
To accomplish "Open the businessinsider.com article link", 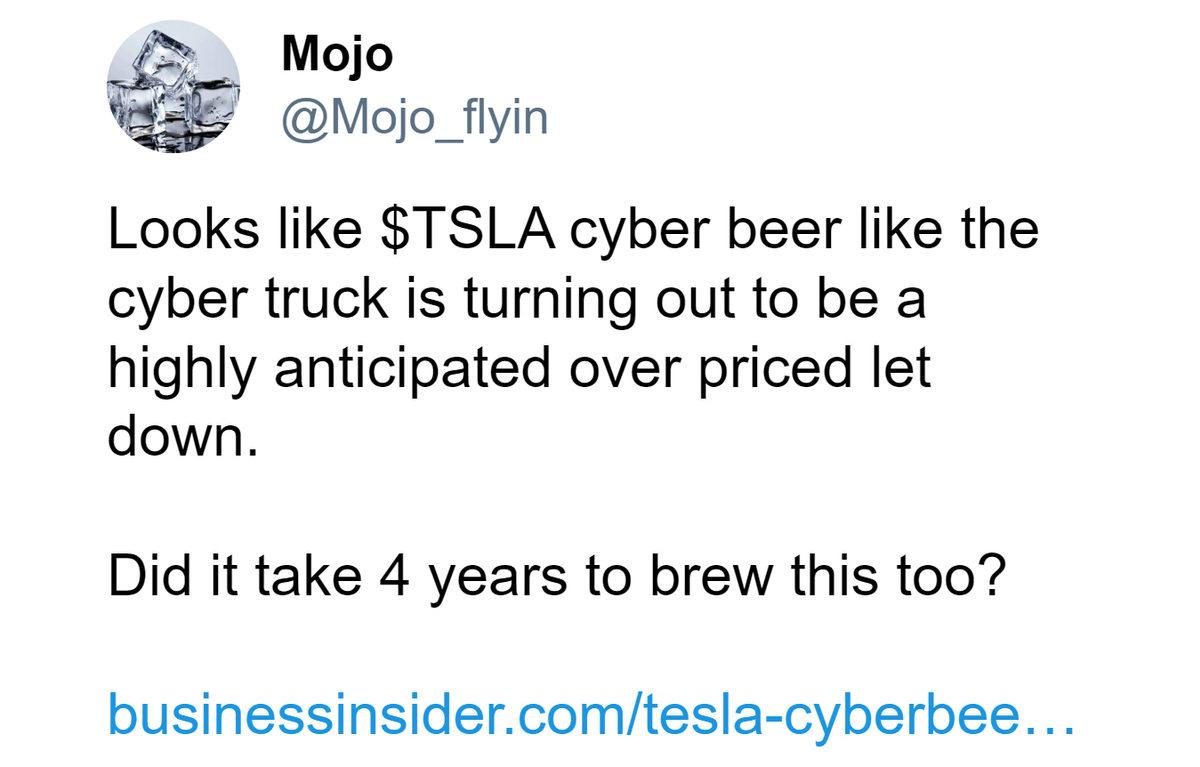I will coord(590,714).
